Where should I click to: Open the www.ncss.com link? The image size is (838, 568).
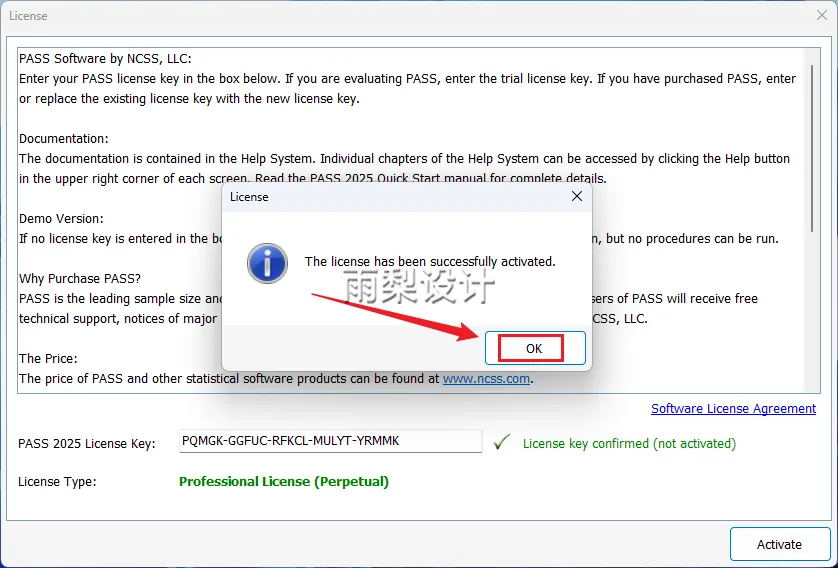click(486, 379)
